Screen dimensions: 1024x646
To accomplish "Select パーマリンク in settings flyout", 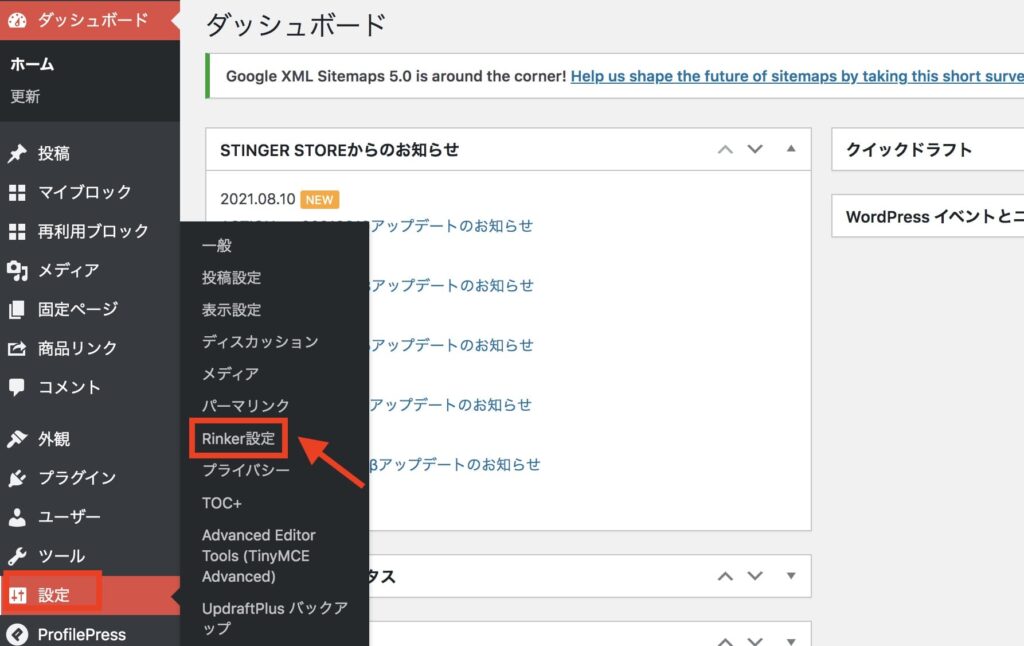I will tap(246, 406).
